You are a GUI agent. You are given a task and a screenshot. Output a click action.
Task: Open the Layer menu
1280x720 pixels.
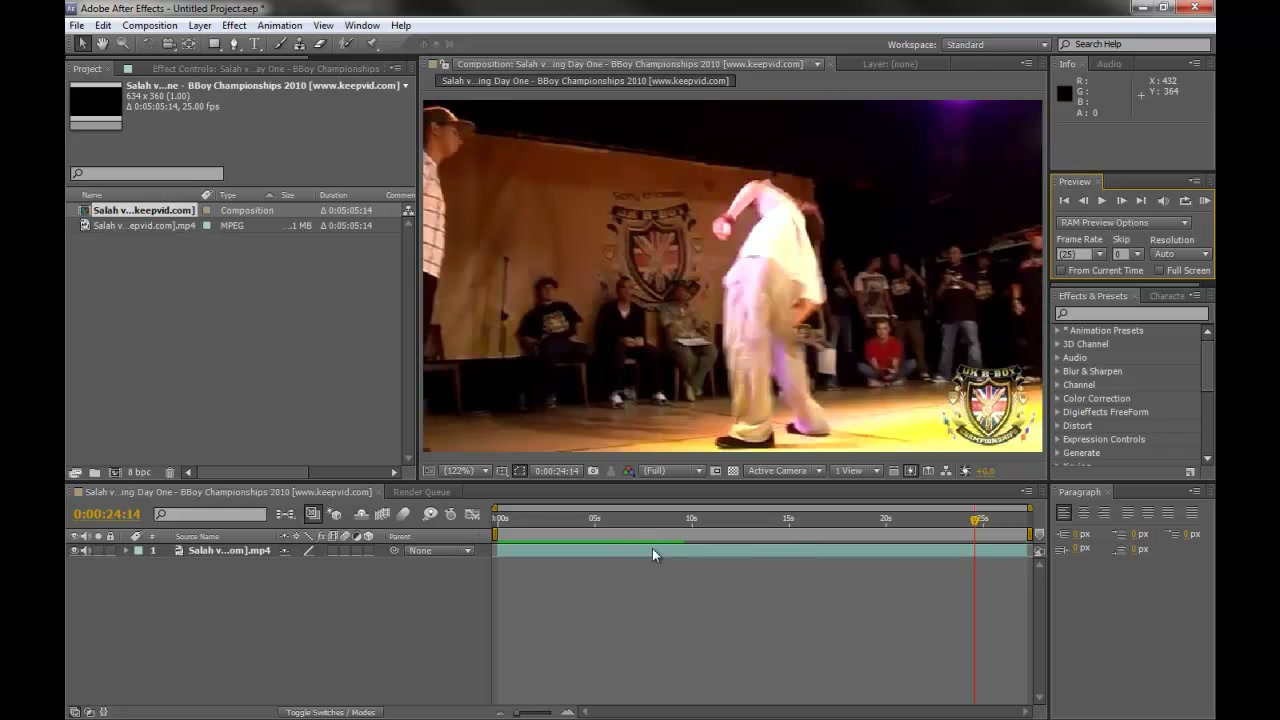[x=200, y=25]
